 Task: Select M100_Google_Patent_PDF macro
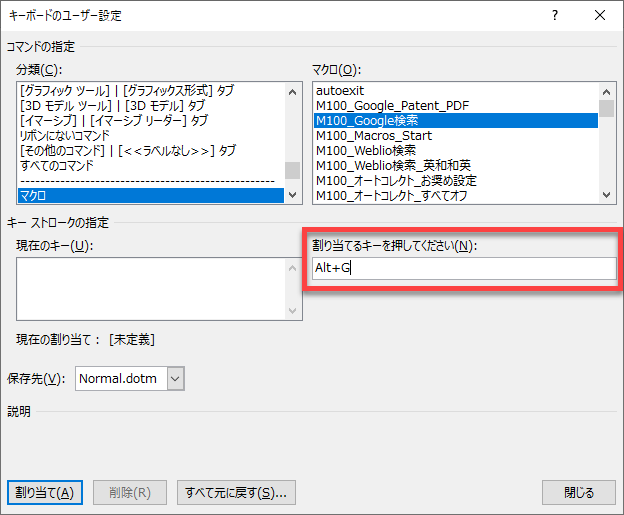(455, 106)
